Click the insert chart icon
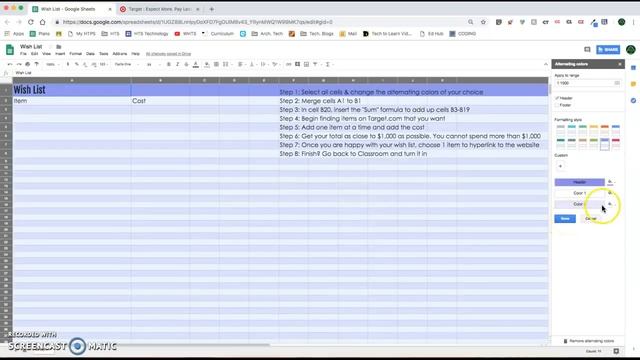Image resolution: width=640 pixels, height=360 pixels. [x=307, y=64]
